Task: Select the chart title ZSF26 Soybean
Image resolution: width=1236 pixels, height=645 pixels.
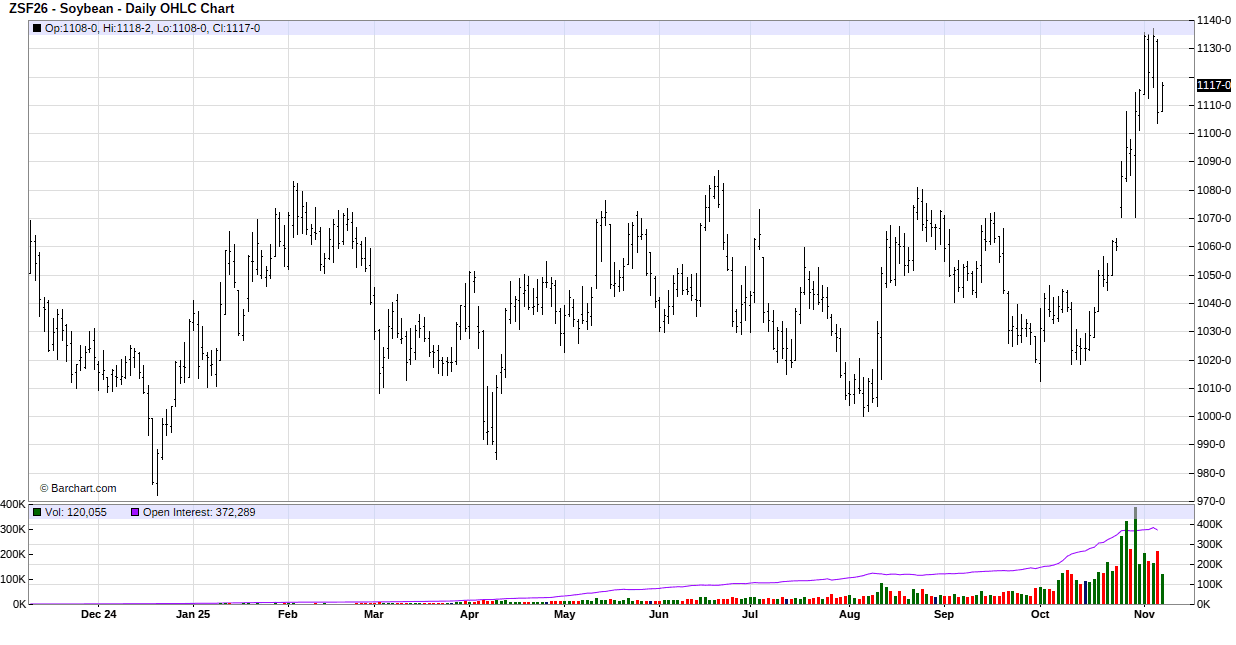Action: click(x=121, y=9)
